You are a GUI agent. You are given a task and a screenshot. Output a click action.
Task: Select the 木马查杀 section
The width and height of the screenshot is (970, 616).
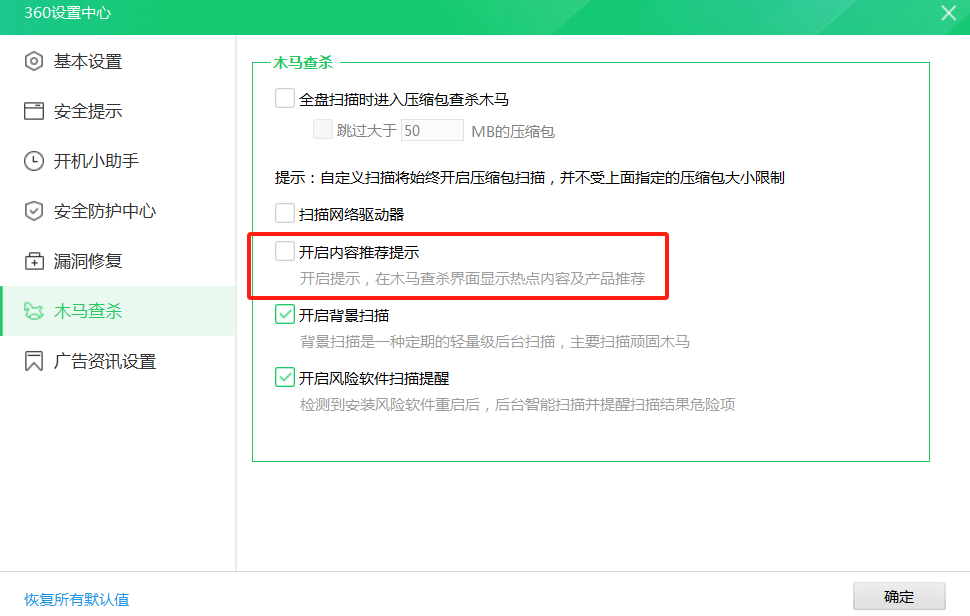(118, 311)
